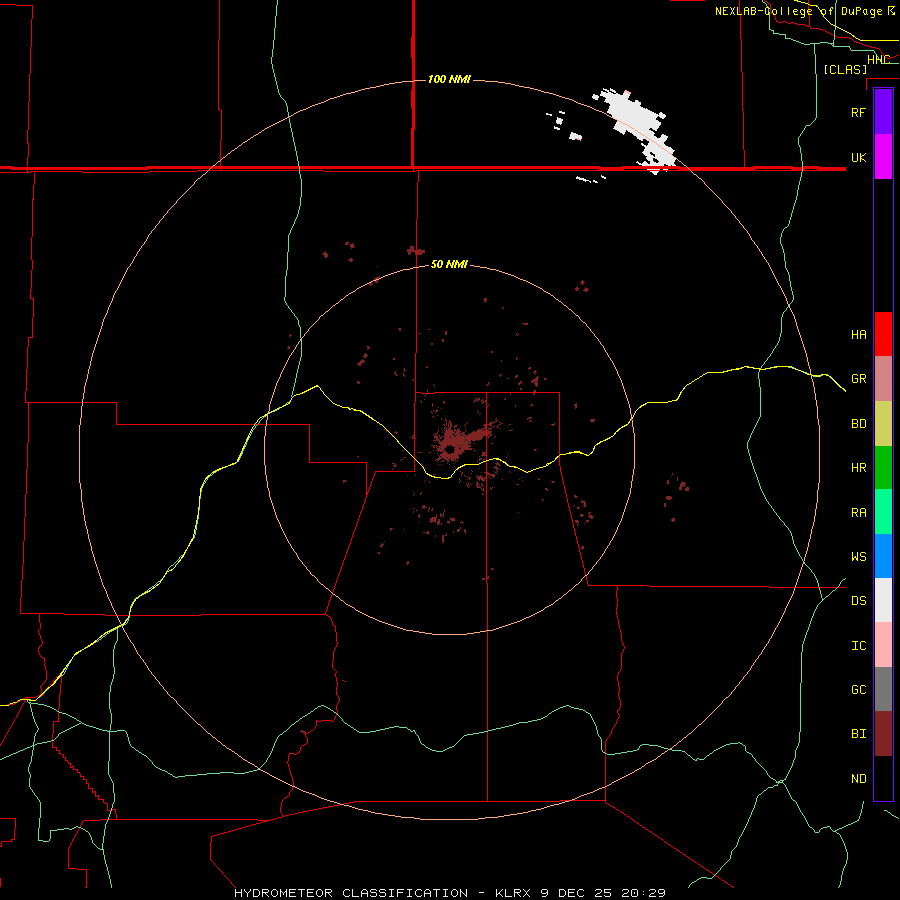This screenshot has height=900, width=900.
Task: Click the 'NEXLAB-College of DuPage' credit text
Action: pos(798,11)
